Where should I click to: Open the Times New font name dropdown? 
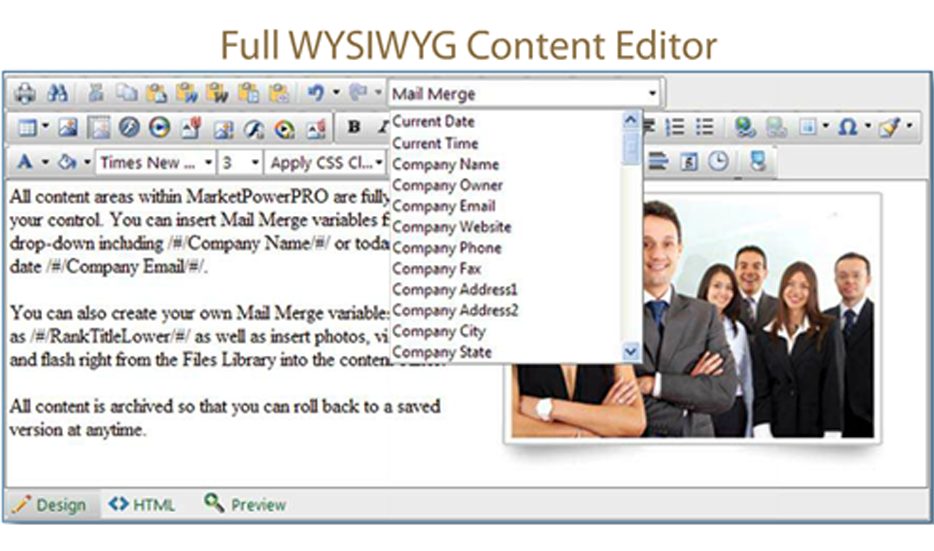point(155,162)
